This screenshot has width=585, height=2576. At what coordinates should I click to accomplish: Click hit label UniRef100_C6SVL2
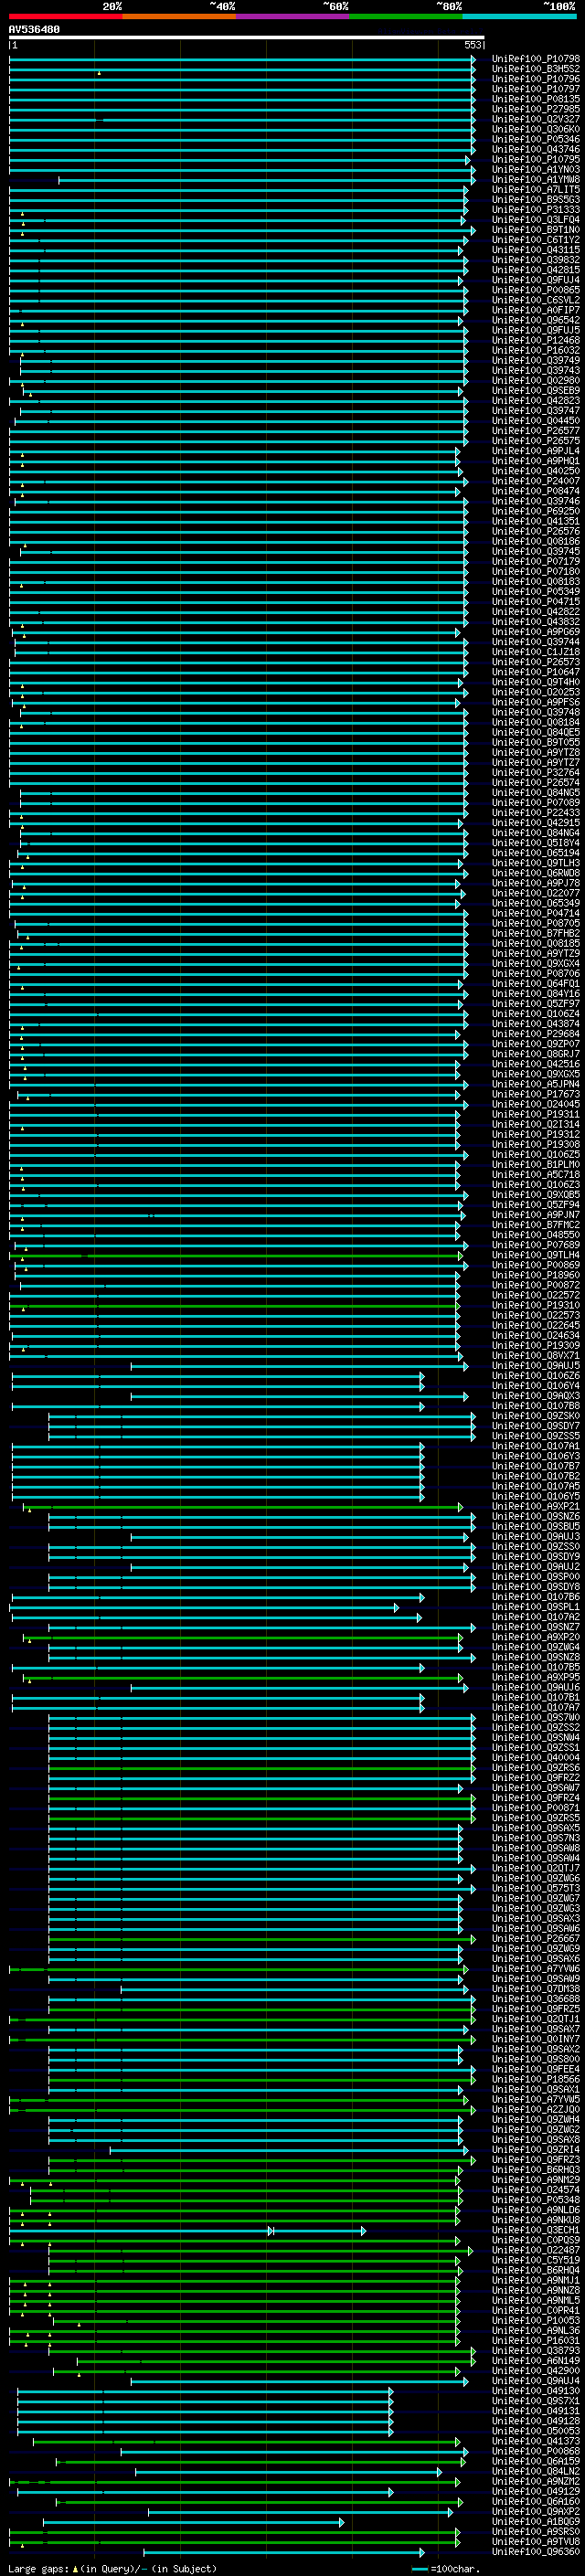tap(536, 300)
